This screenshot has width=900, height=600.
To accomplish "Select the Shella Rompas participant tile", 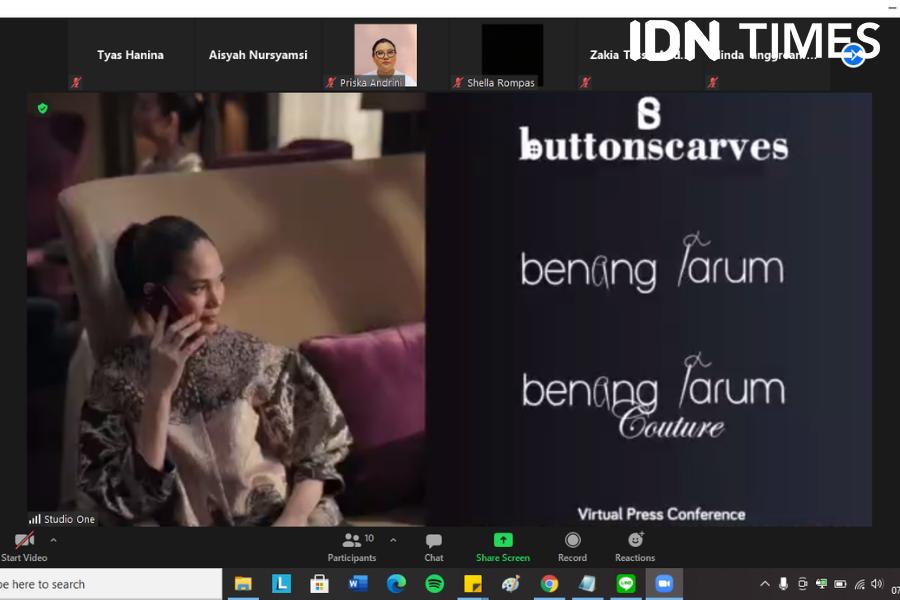I will pyautogui.click(x=513, y=55).
